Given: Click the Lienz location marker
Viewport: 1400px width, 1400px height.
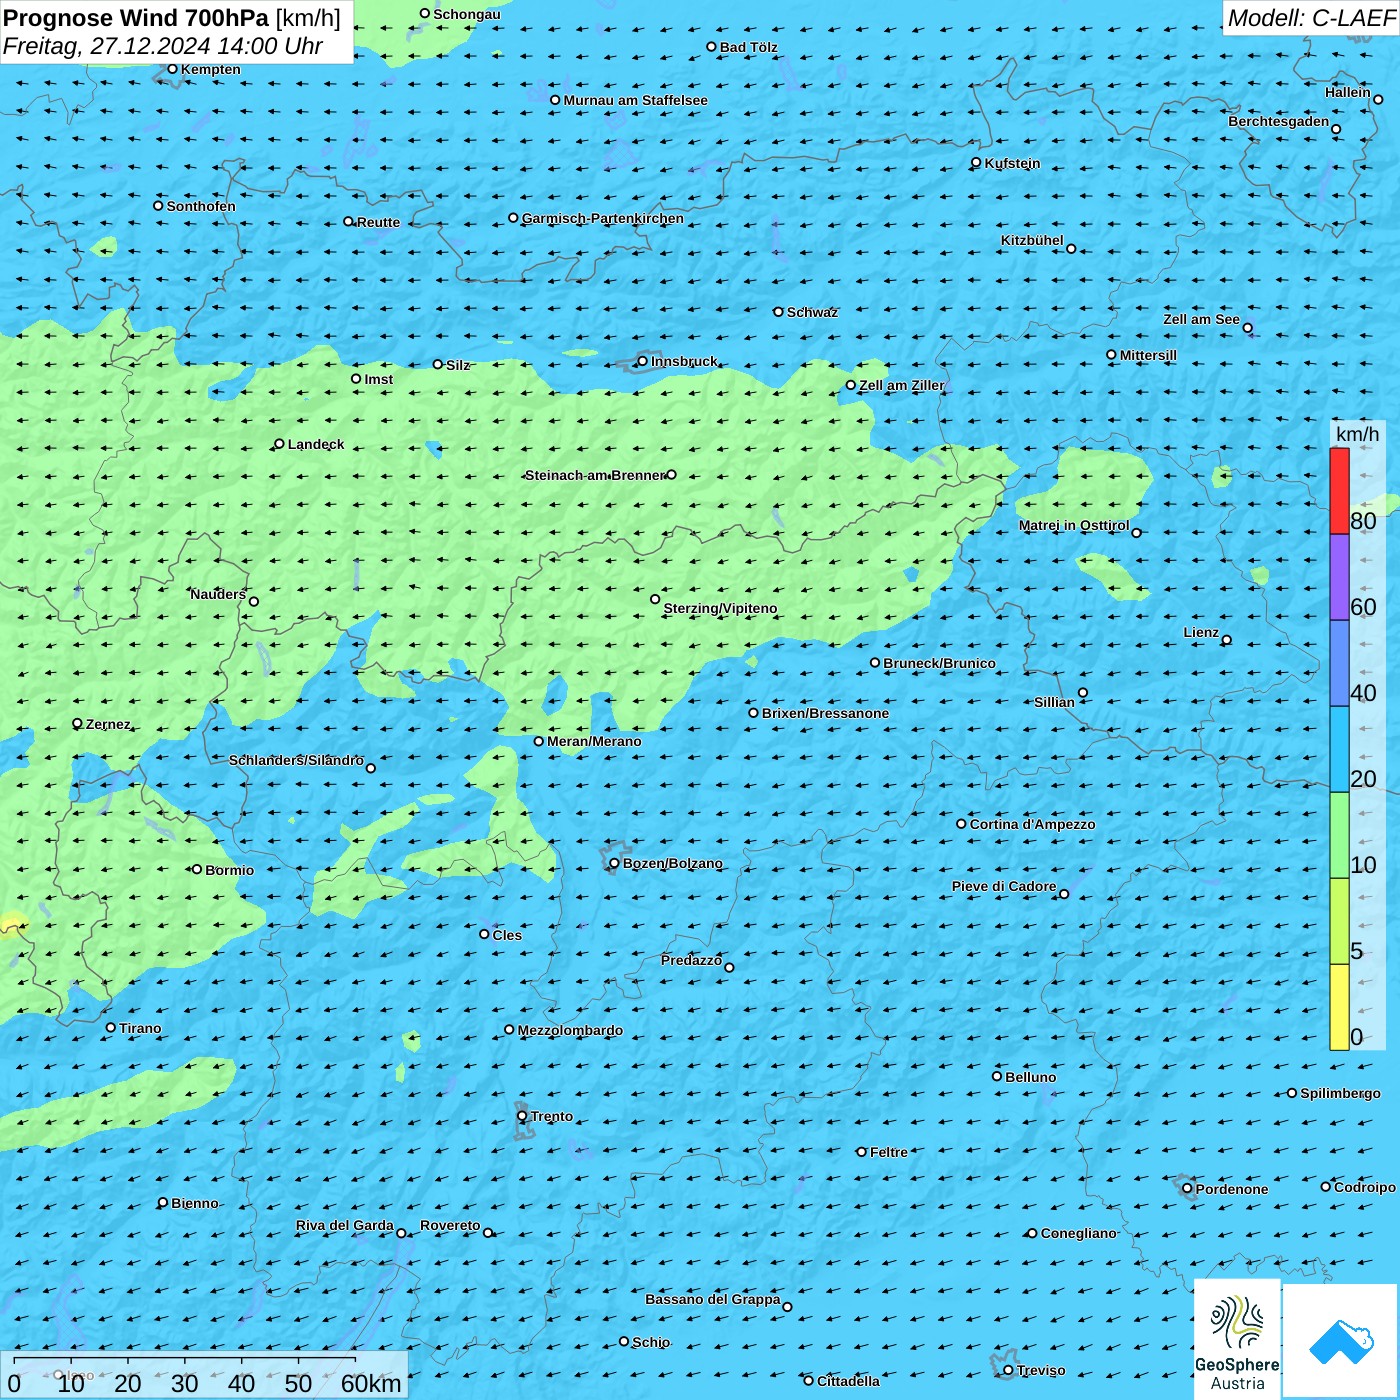Looking at the screenshot, I should pos(1227,640).
